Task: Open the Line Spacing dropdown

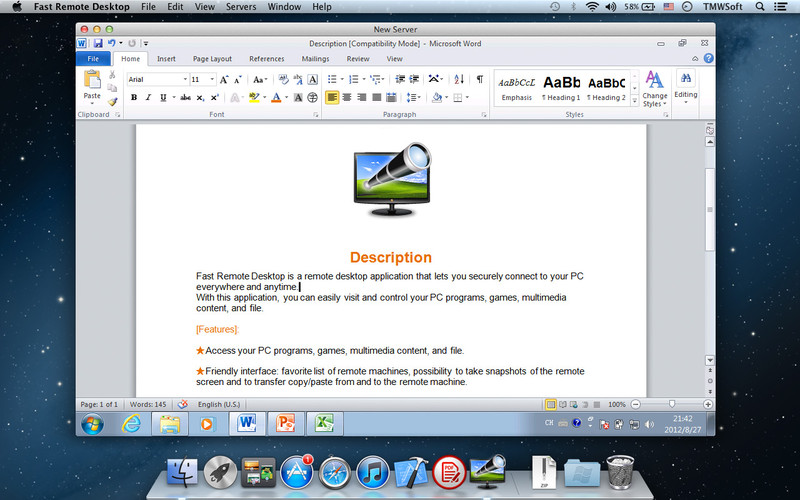Action: [x=413, y=97]
